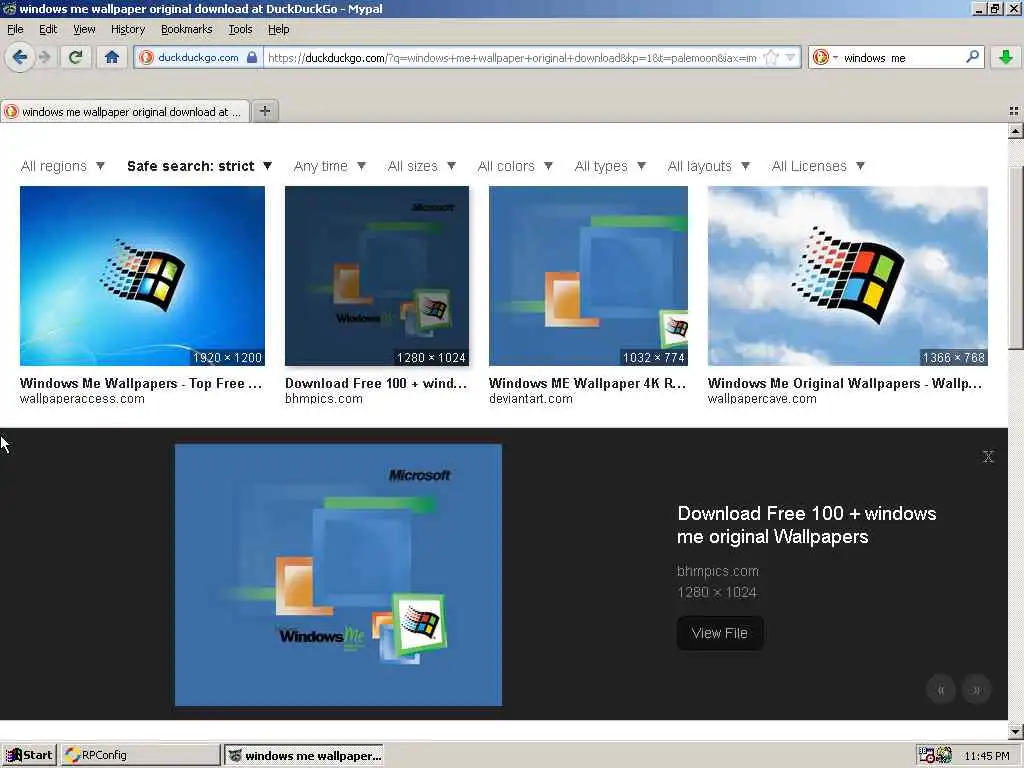Open the Windows Me Original Wallpapers result title
Image resolution: width=1024 pixels, height=768 pixels.
(844, 383)
